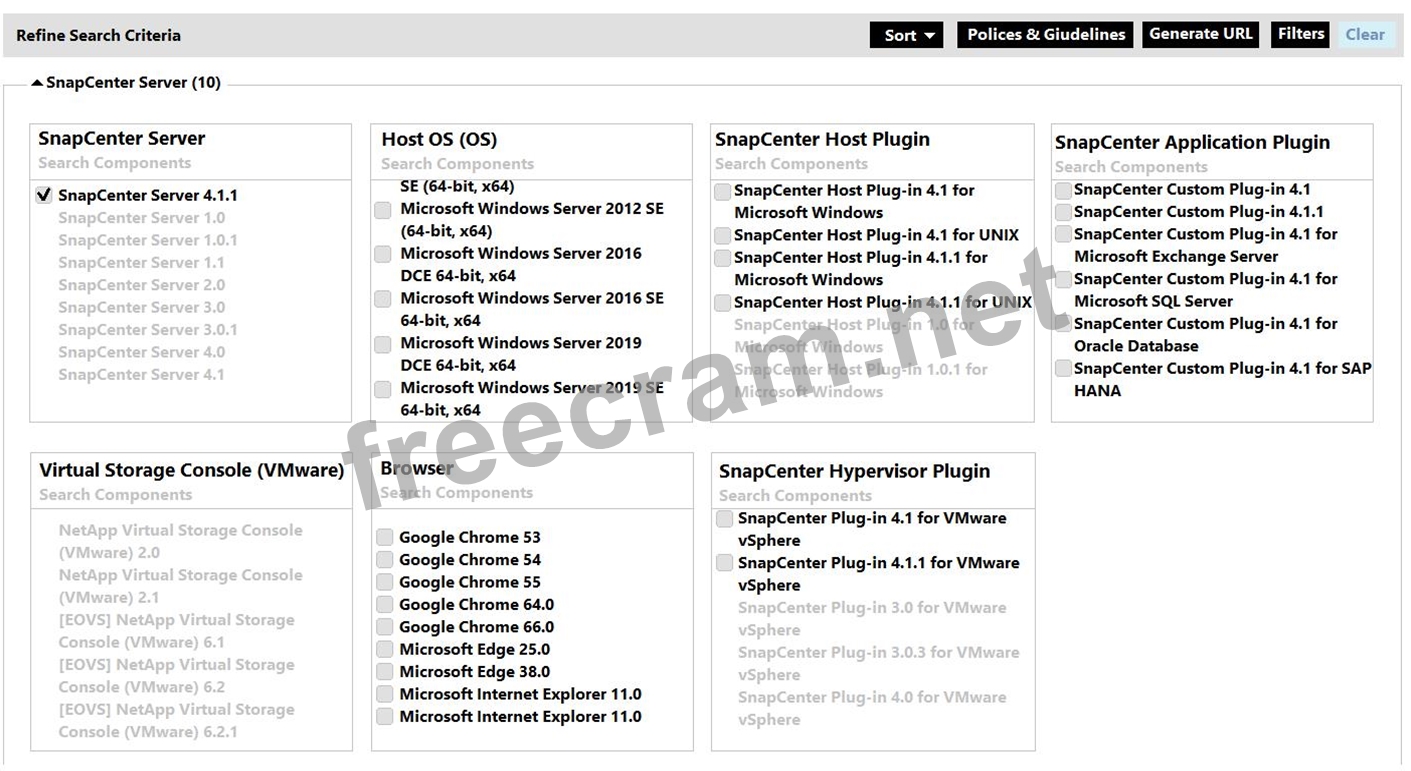Check Google Chrome 66.0

(x=384, y=628)
